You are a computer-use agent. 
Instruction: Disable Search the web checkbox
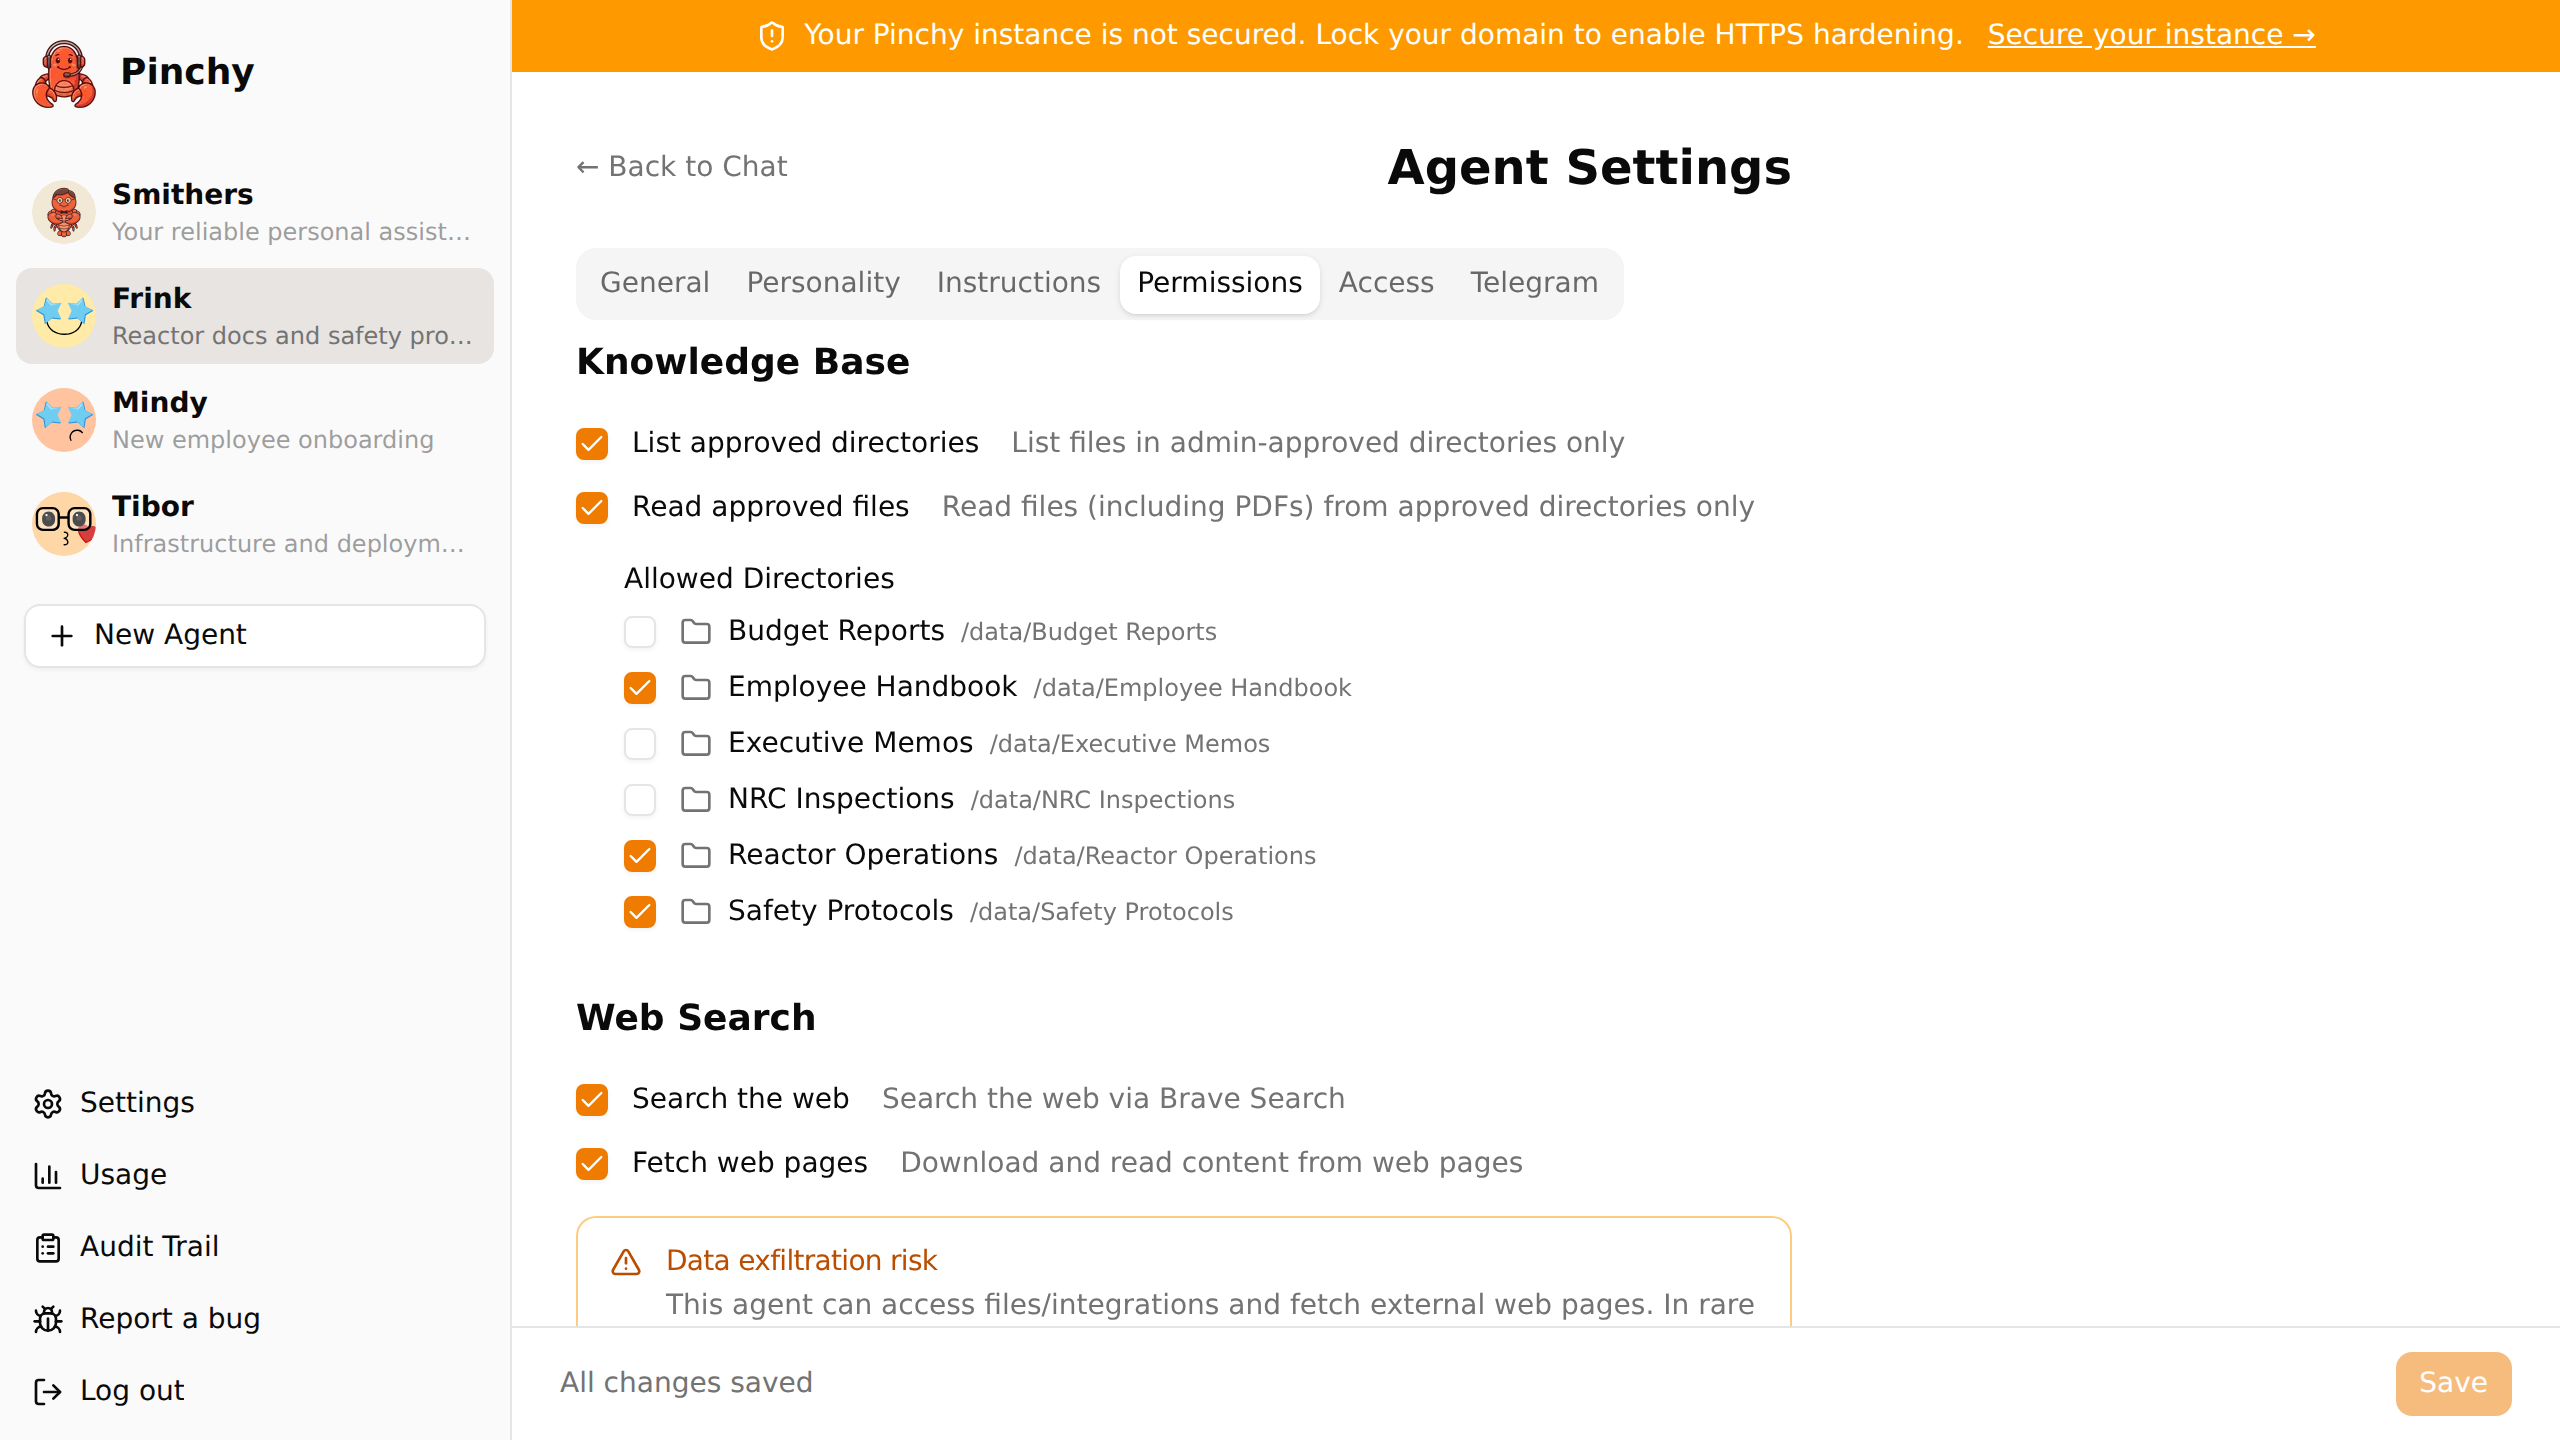click(x=592, y=1099)
